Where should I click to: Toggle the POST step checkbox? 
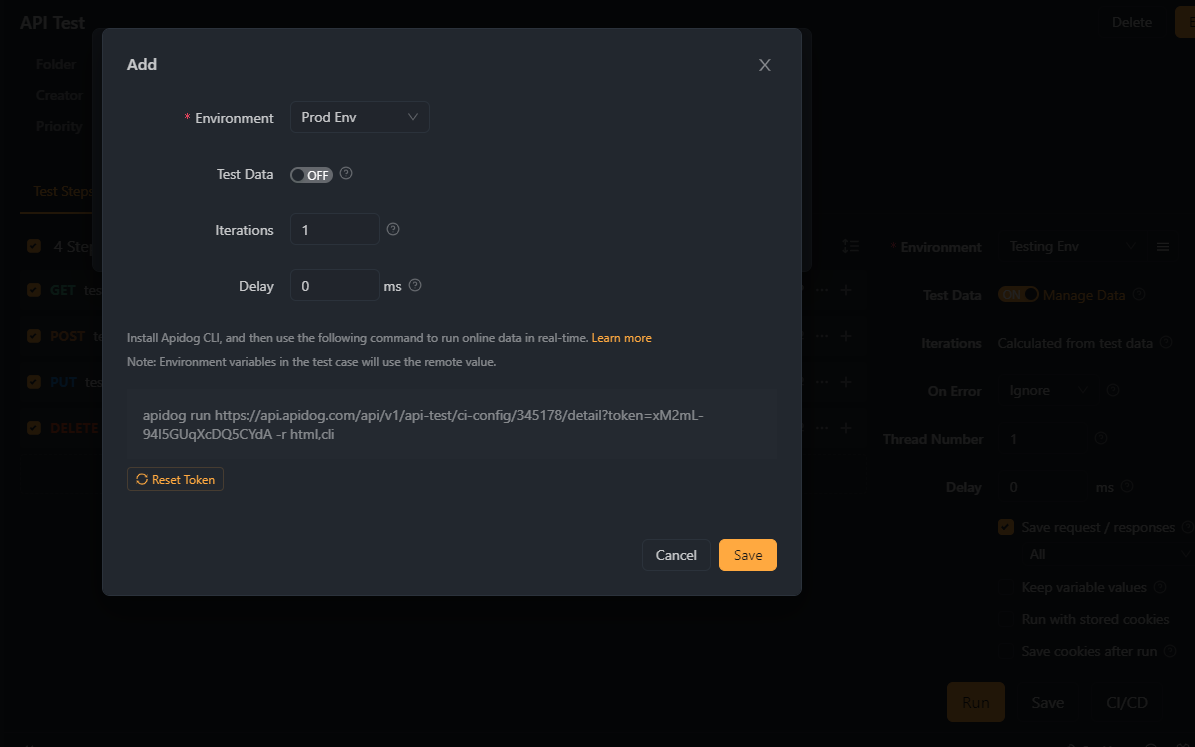pos(34,336)
